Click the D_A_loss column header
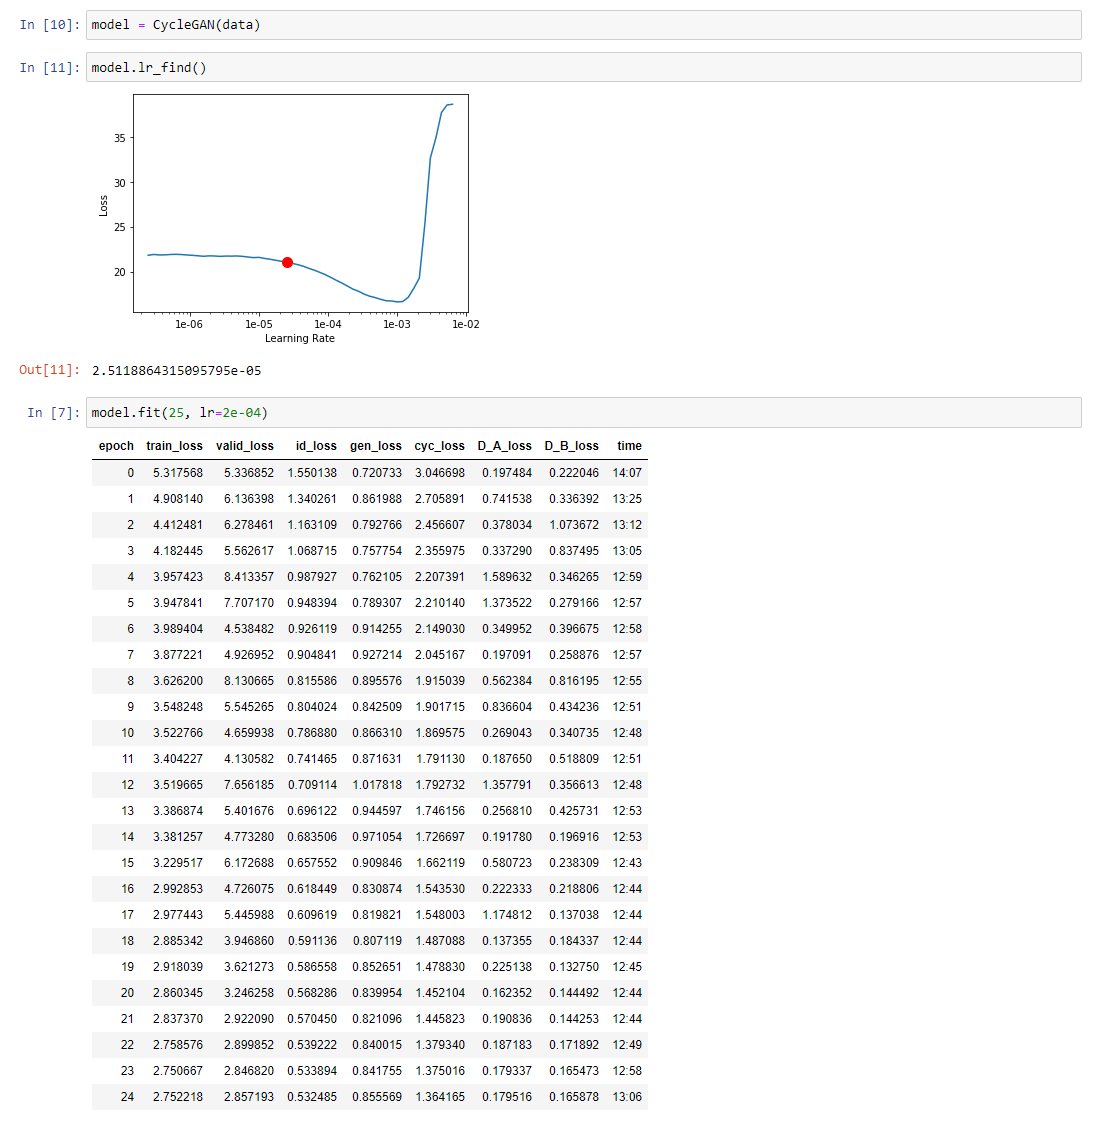 click(x=504, y=446)
